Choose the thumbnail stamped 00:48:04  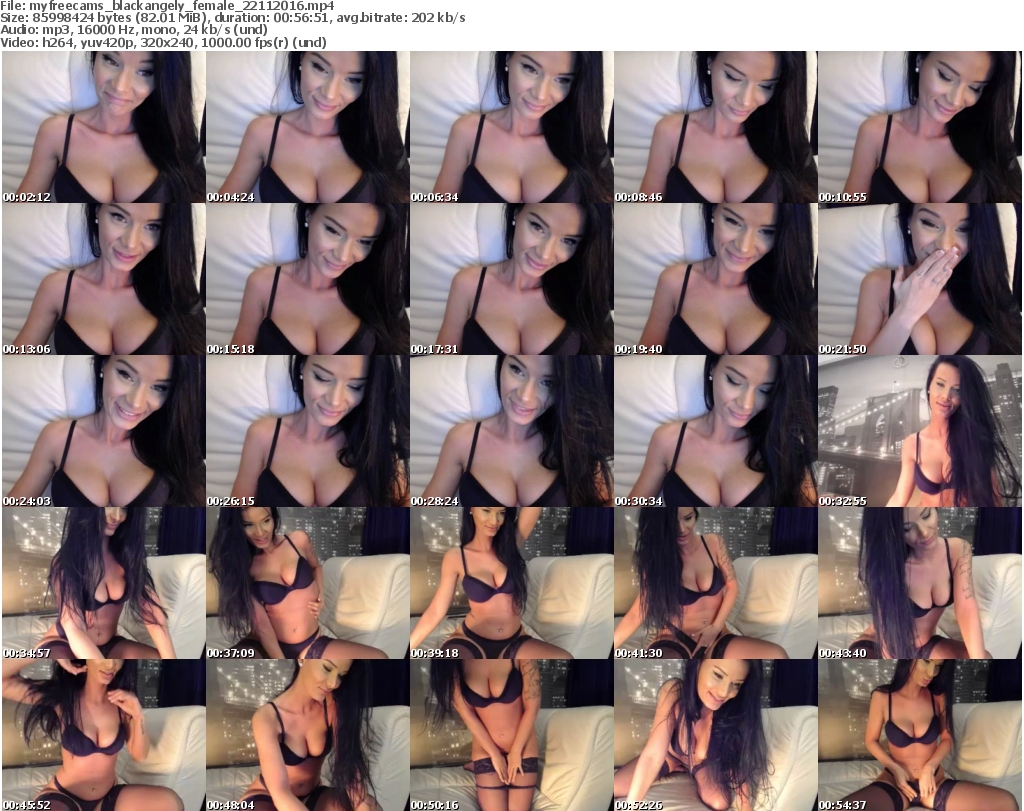308,735
